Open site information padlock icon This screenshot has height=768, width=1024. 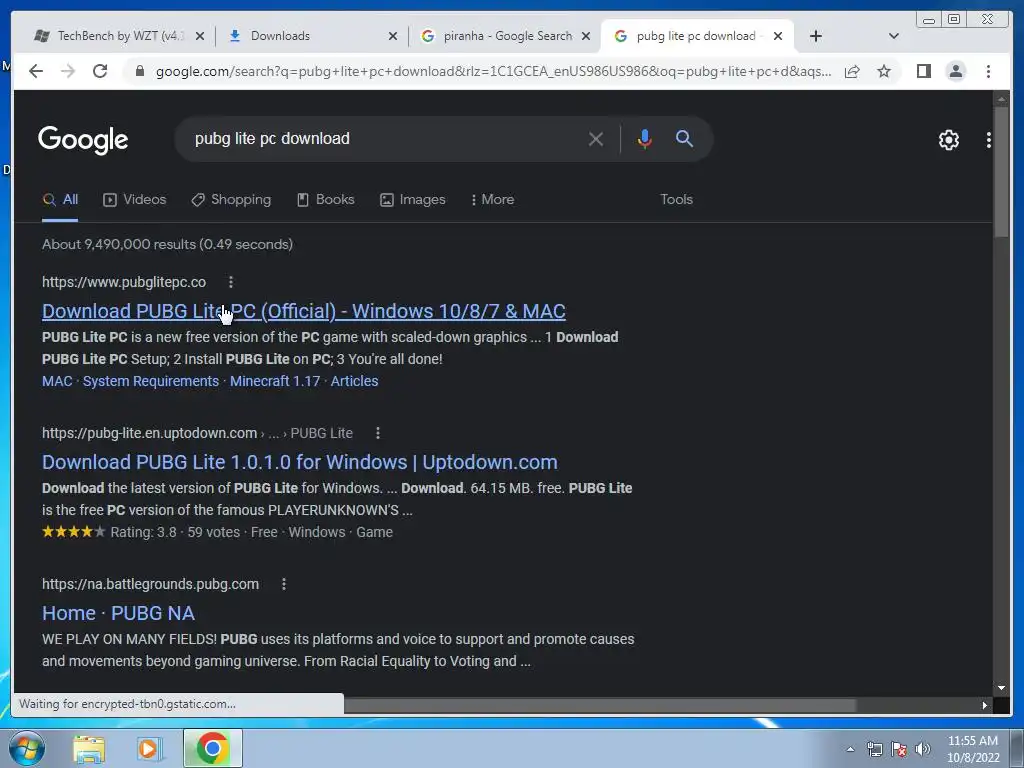(139, 71)
